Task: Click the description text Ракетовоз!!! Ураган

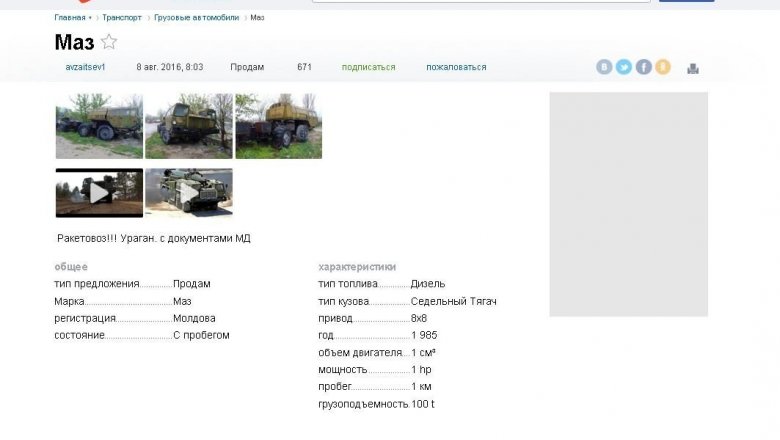Action: tap(107, 239)
